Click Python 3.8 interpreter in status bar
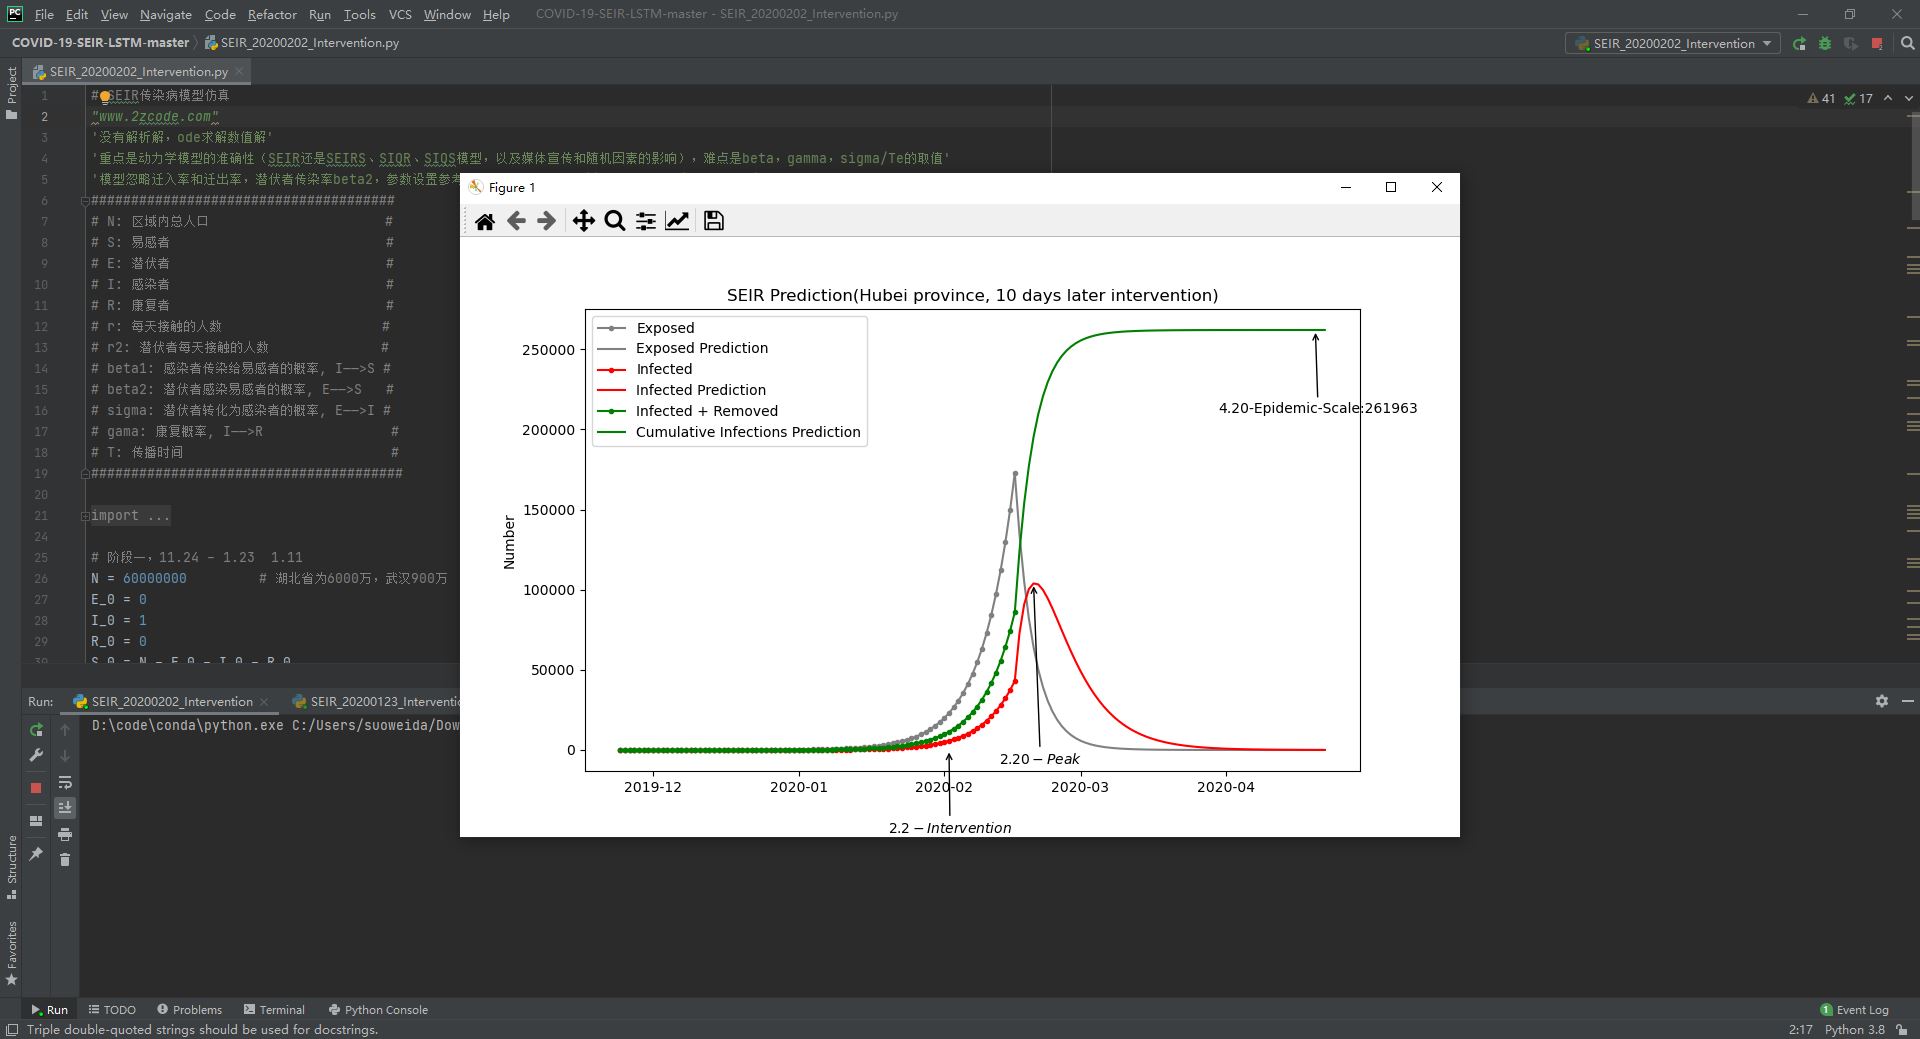The image size is (1920, 1039). [1854, 1030]
